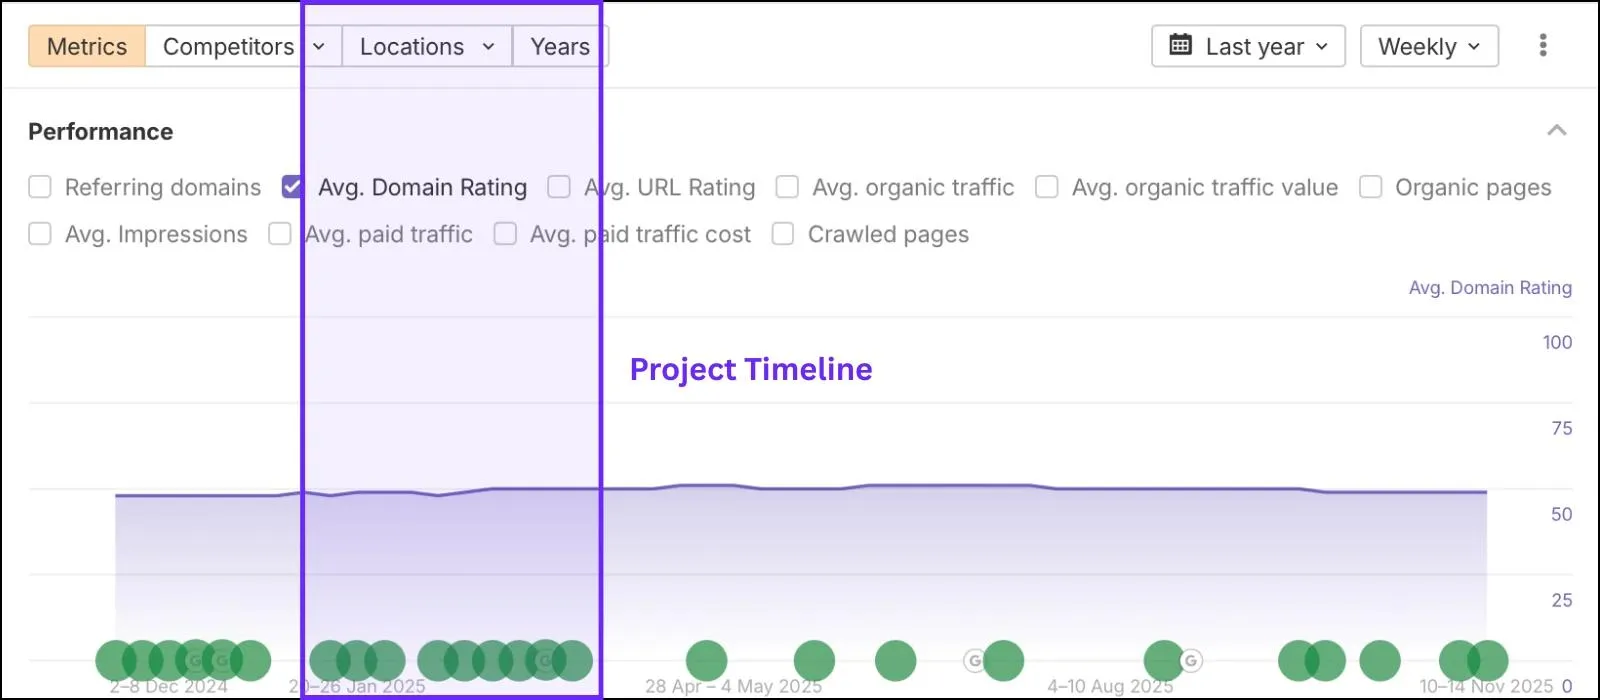
Task: Open the Last year date range dropdown
Action: 1248,46
